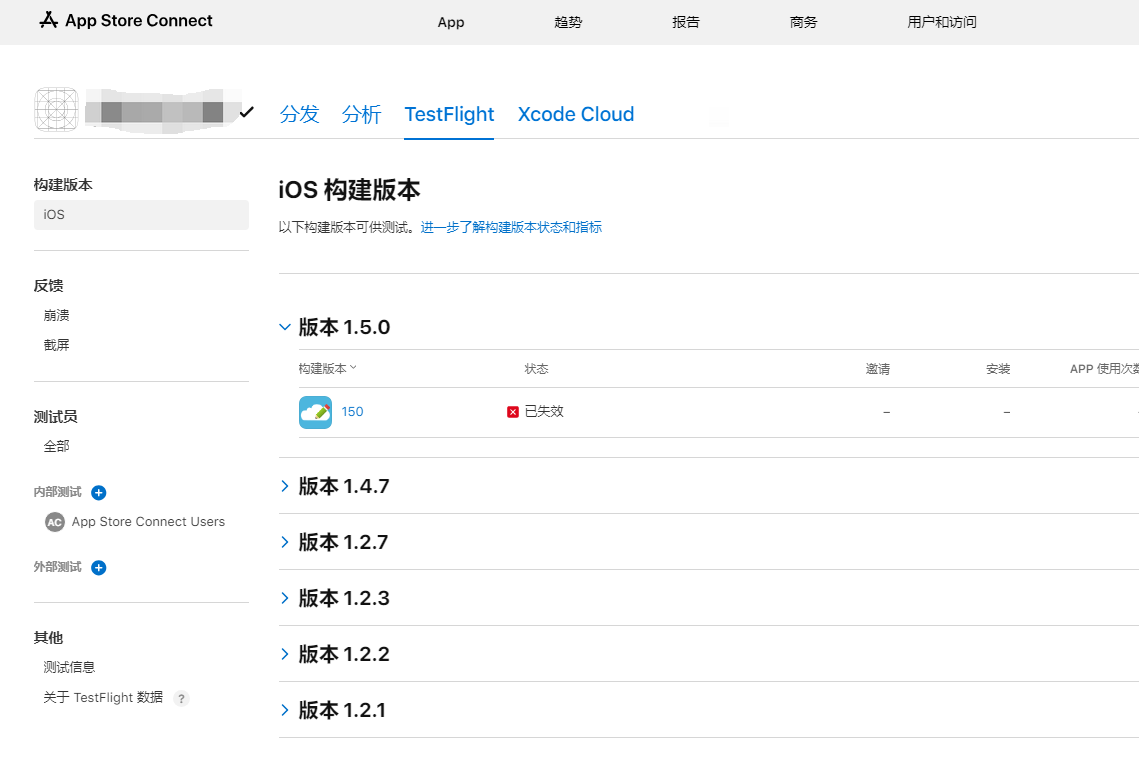Open the 商务 top navigation item
The image size is (1139, 783).
point(803,23)
